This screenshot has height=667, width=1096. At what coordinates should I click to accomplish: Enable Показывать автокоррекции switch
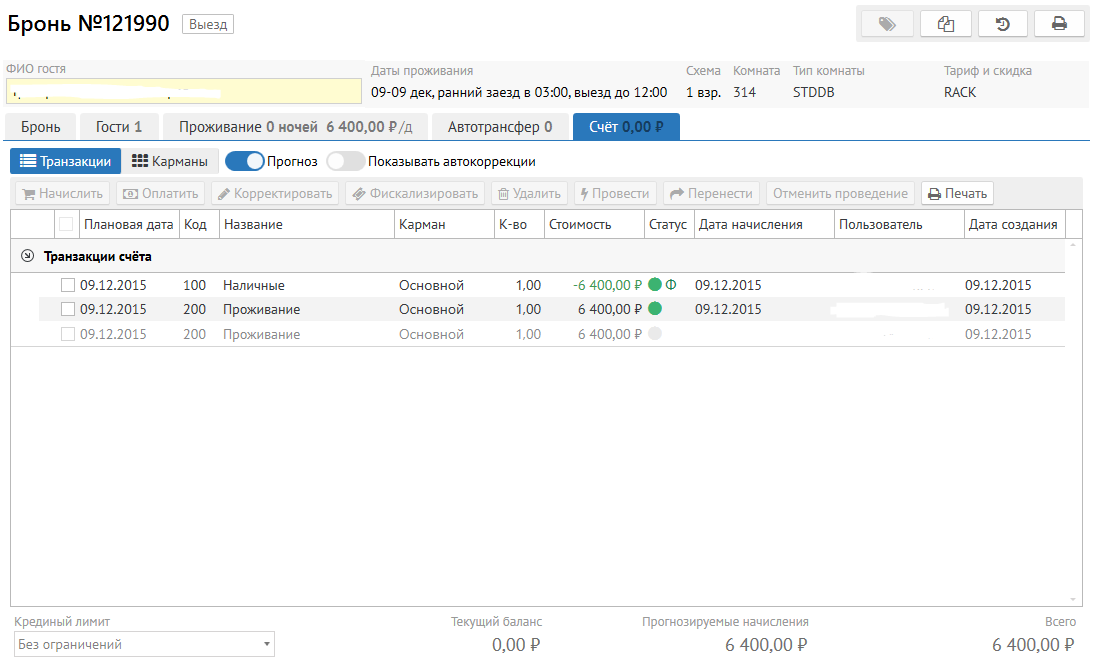pyautogui.click(x=346, y=161)
